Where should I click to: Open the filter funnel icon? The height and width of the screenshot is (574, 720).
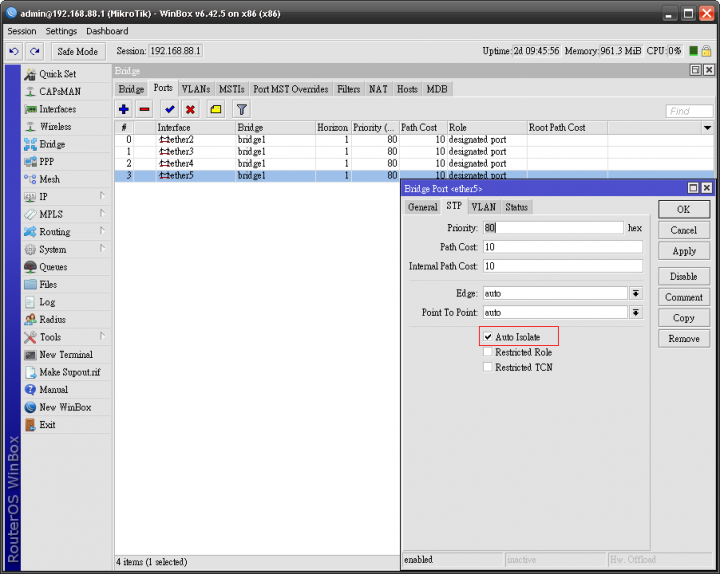click(x=242, y=109)
